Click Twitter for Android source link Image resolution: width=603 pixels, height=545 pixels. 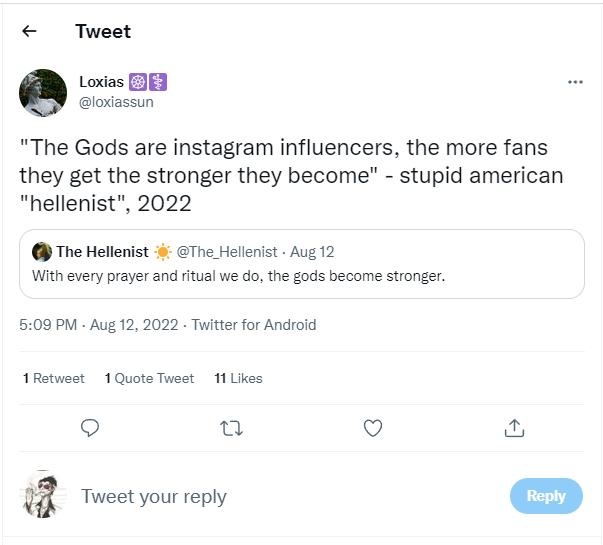tap(254, 325)
